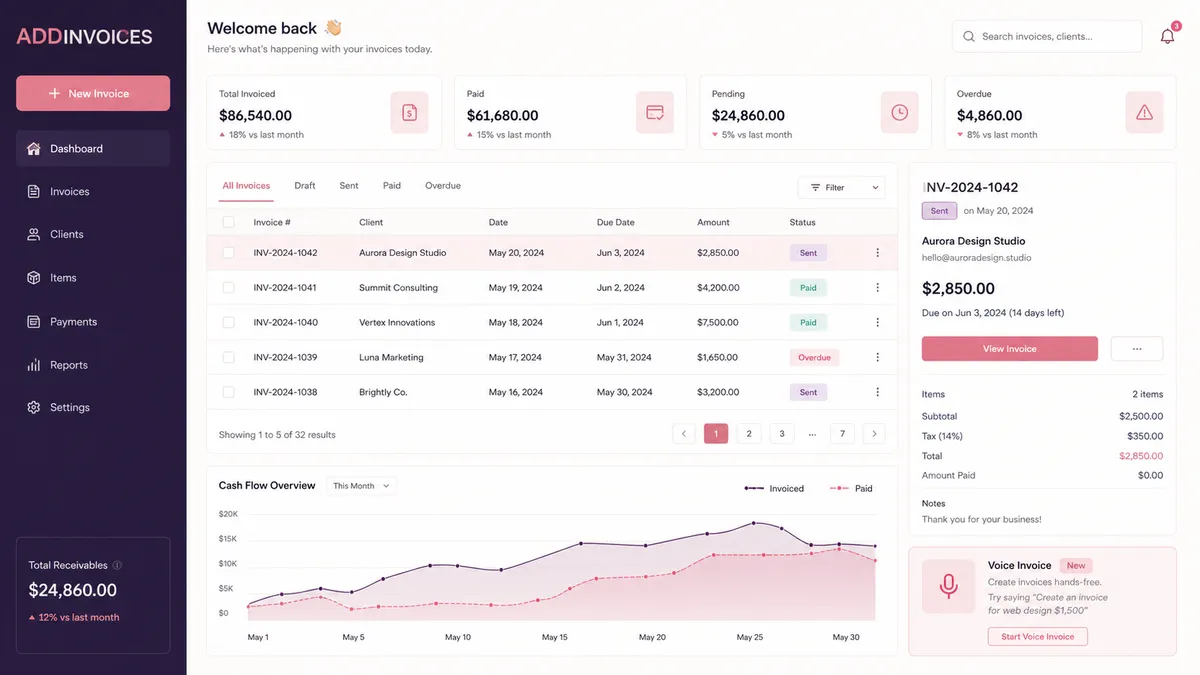The width and height of the screenshot is (1200, 675).
Task: Click the Amount column header
Action: pyautogui.click(x=713, y=222)
